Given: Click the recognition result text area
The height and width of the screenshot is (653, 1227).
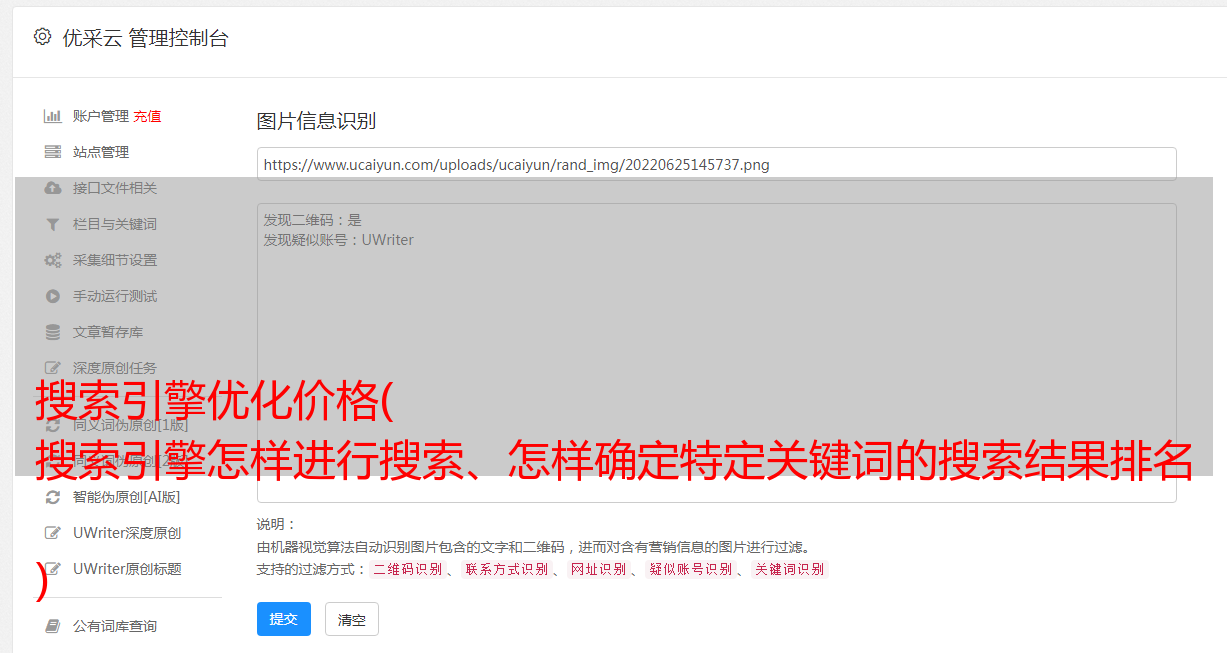Looking at the screenshot, I should click(716, 353).
